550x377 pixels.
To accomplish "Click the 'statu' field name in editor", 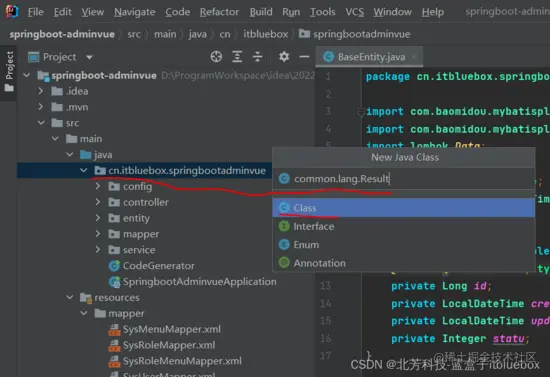I will pos(509,338).
